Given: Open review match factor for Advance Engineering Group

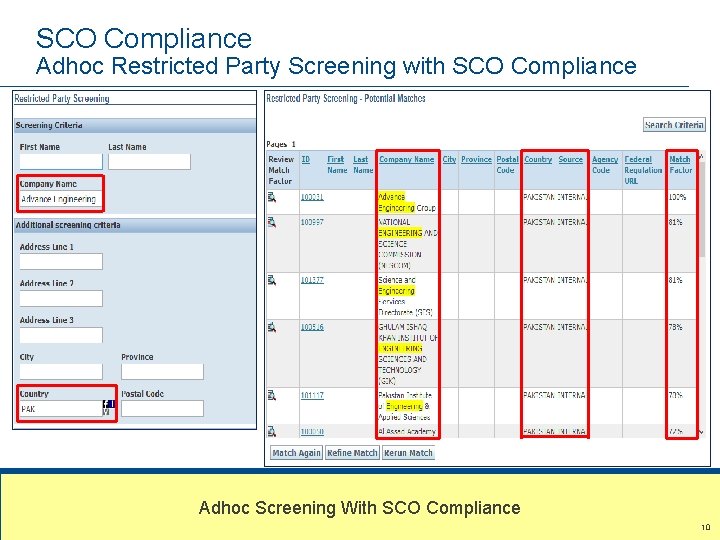Looking at the screenshot, I should point(272,197).
